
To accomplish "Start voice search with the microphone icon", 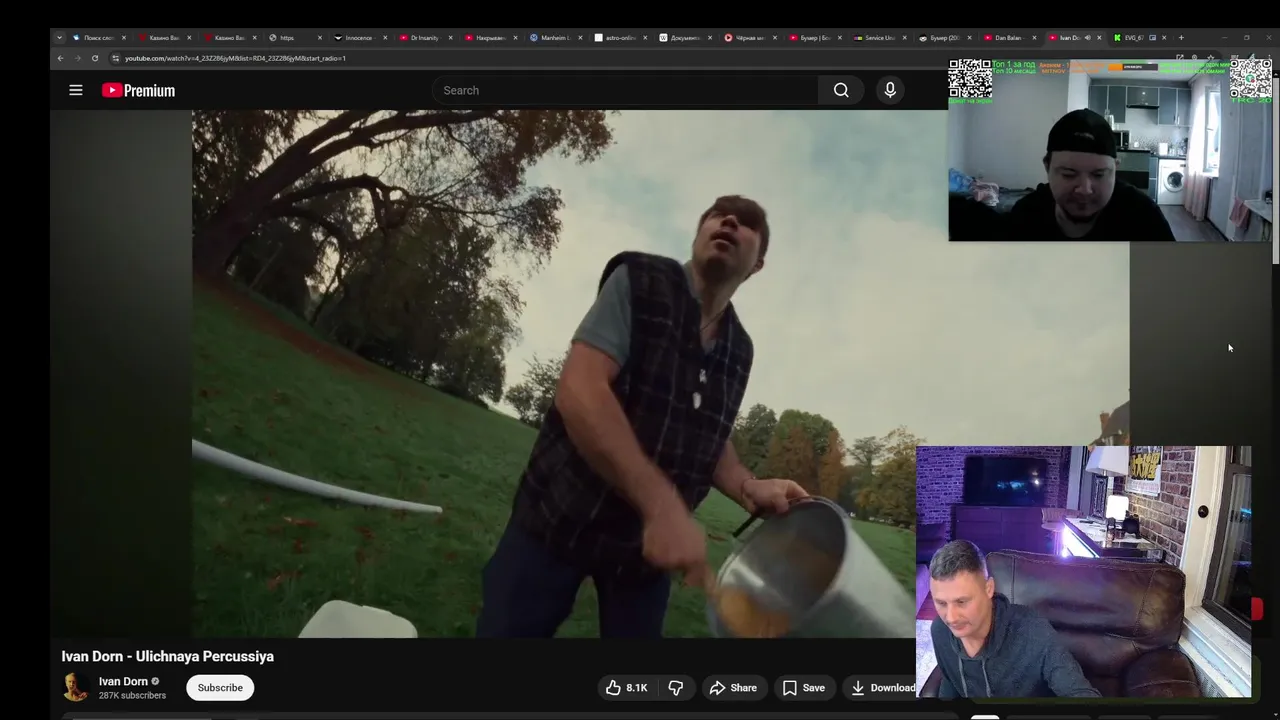I will (x=890, y=90).
